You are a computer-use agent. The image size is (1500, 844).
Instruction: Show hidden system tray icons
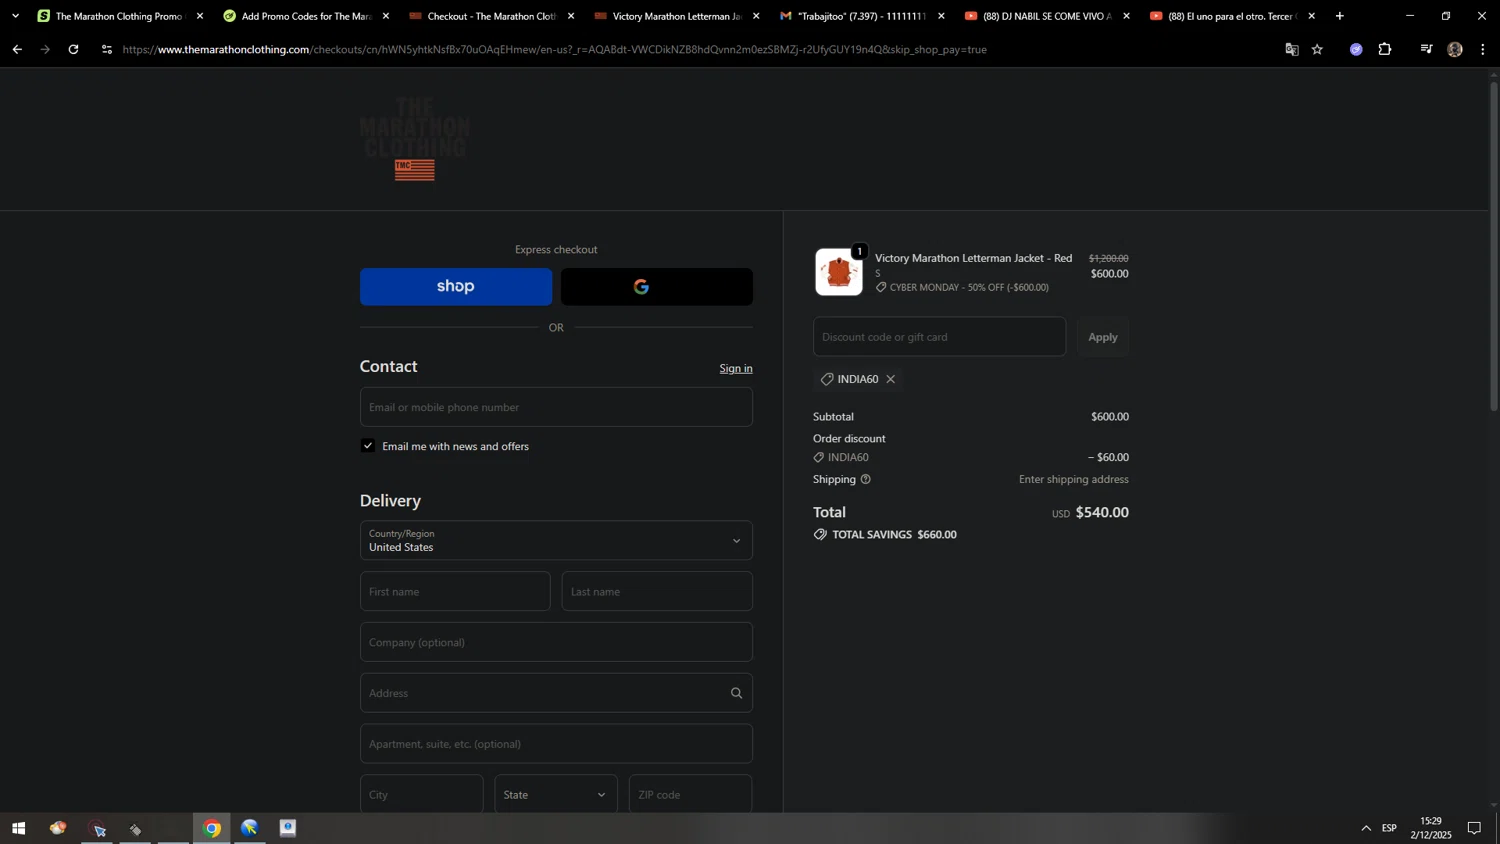[1366, 828]
